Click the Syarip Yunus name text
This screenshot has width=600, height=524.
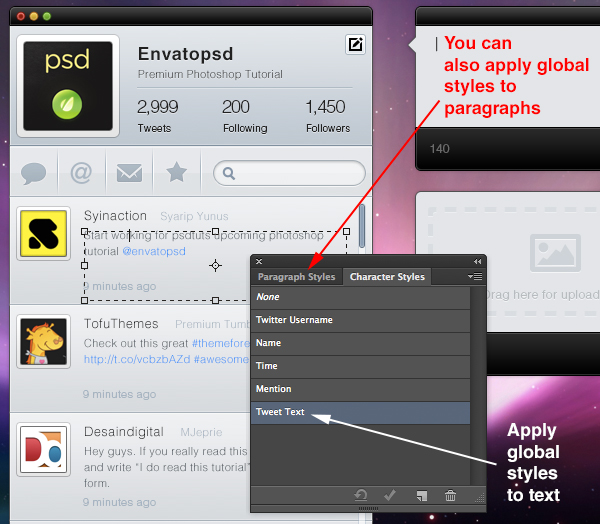pos(194,216)
